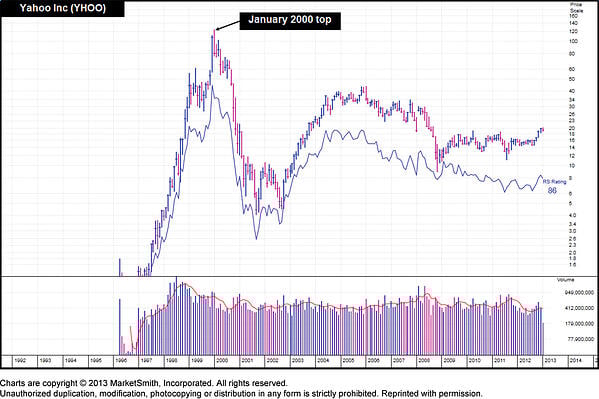Viewport: 599px width, 399px height.
Task: Click the 2010 year label
Action: (474, 361)
